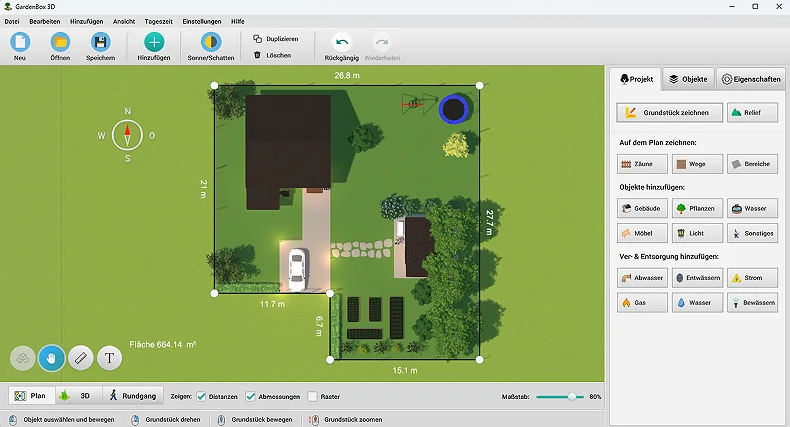Click the 26.8 m dimension label
Screen dimensions: 790x427
click(347, 75)
